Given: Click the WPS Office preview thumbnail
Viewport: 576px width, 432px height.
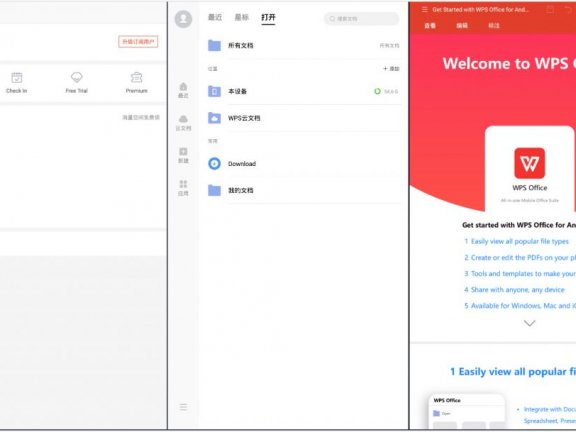Looking at the screenshot, I should coord(467,411).
